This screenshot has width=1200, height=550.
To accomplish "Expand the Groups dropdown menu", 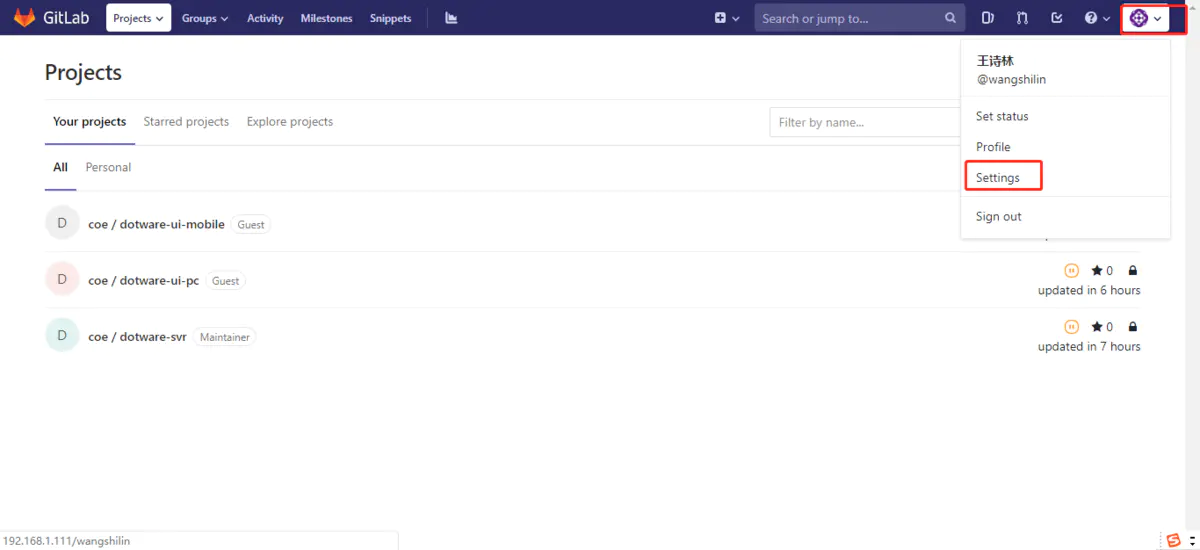I will point(205,18).
